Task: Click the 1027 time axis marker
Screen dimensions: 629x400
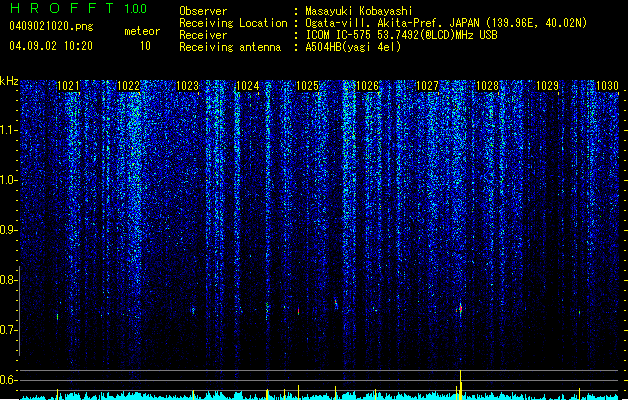Action: [x=427, y=86]
